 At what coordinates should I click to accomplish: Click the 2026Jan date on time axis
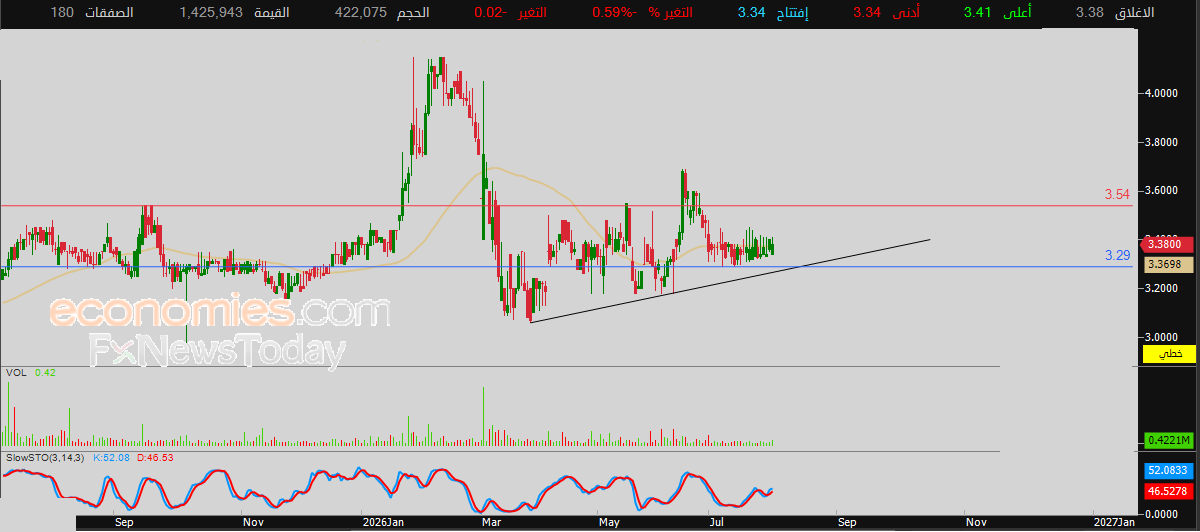(383, 521)
